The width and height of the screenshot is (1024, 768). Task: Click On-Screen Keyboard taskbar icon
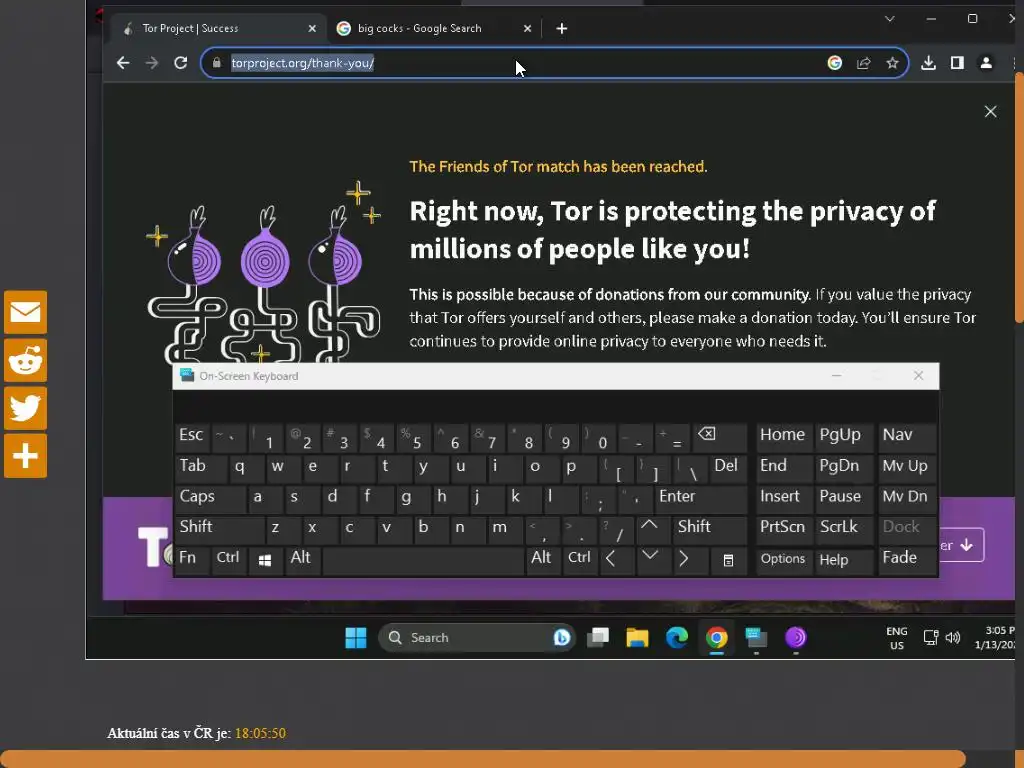pos(756,637)
